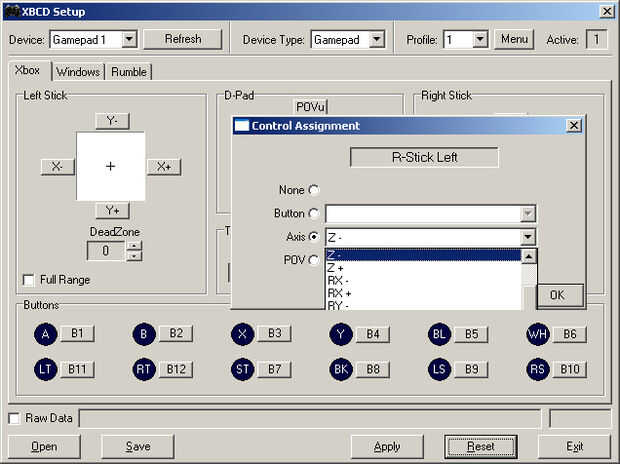Switch to the Windows tab
Screen dimensions: 620x464
tap(78, 72)
